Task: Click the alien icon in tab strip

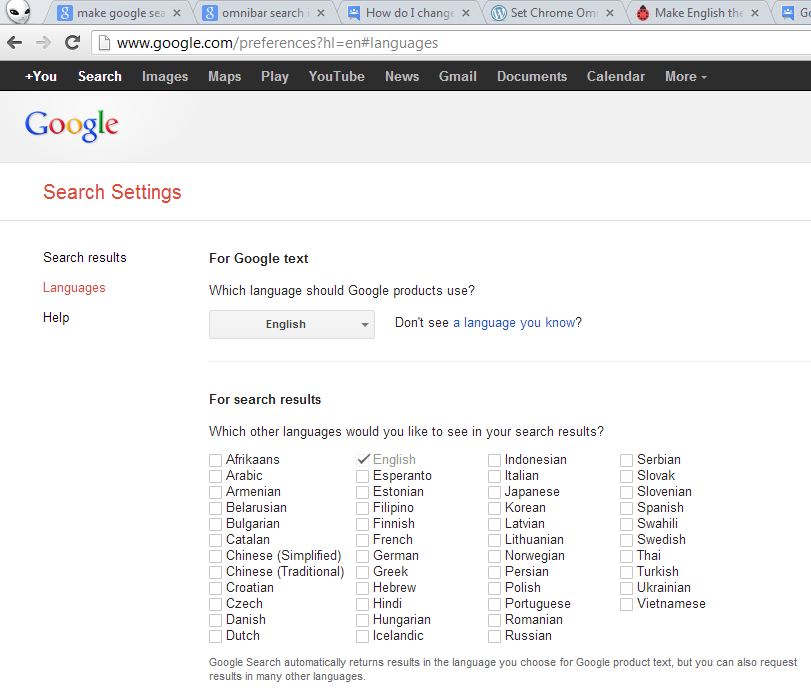Action: click(19, 11)
